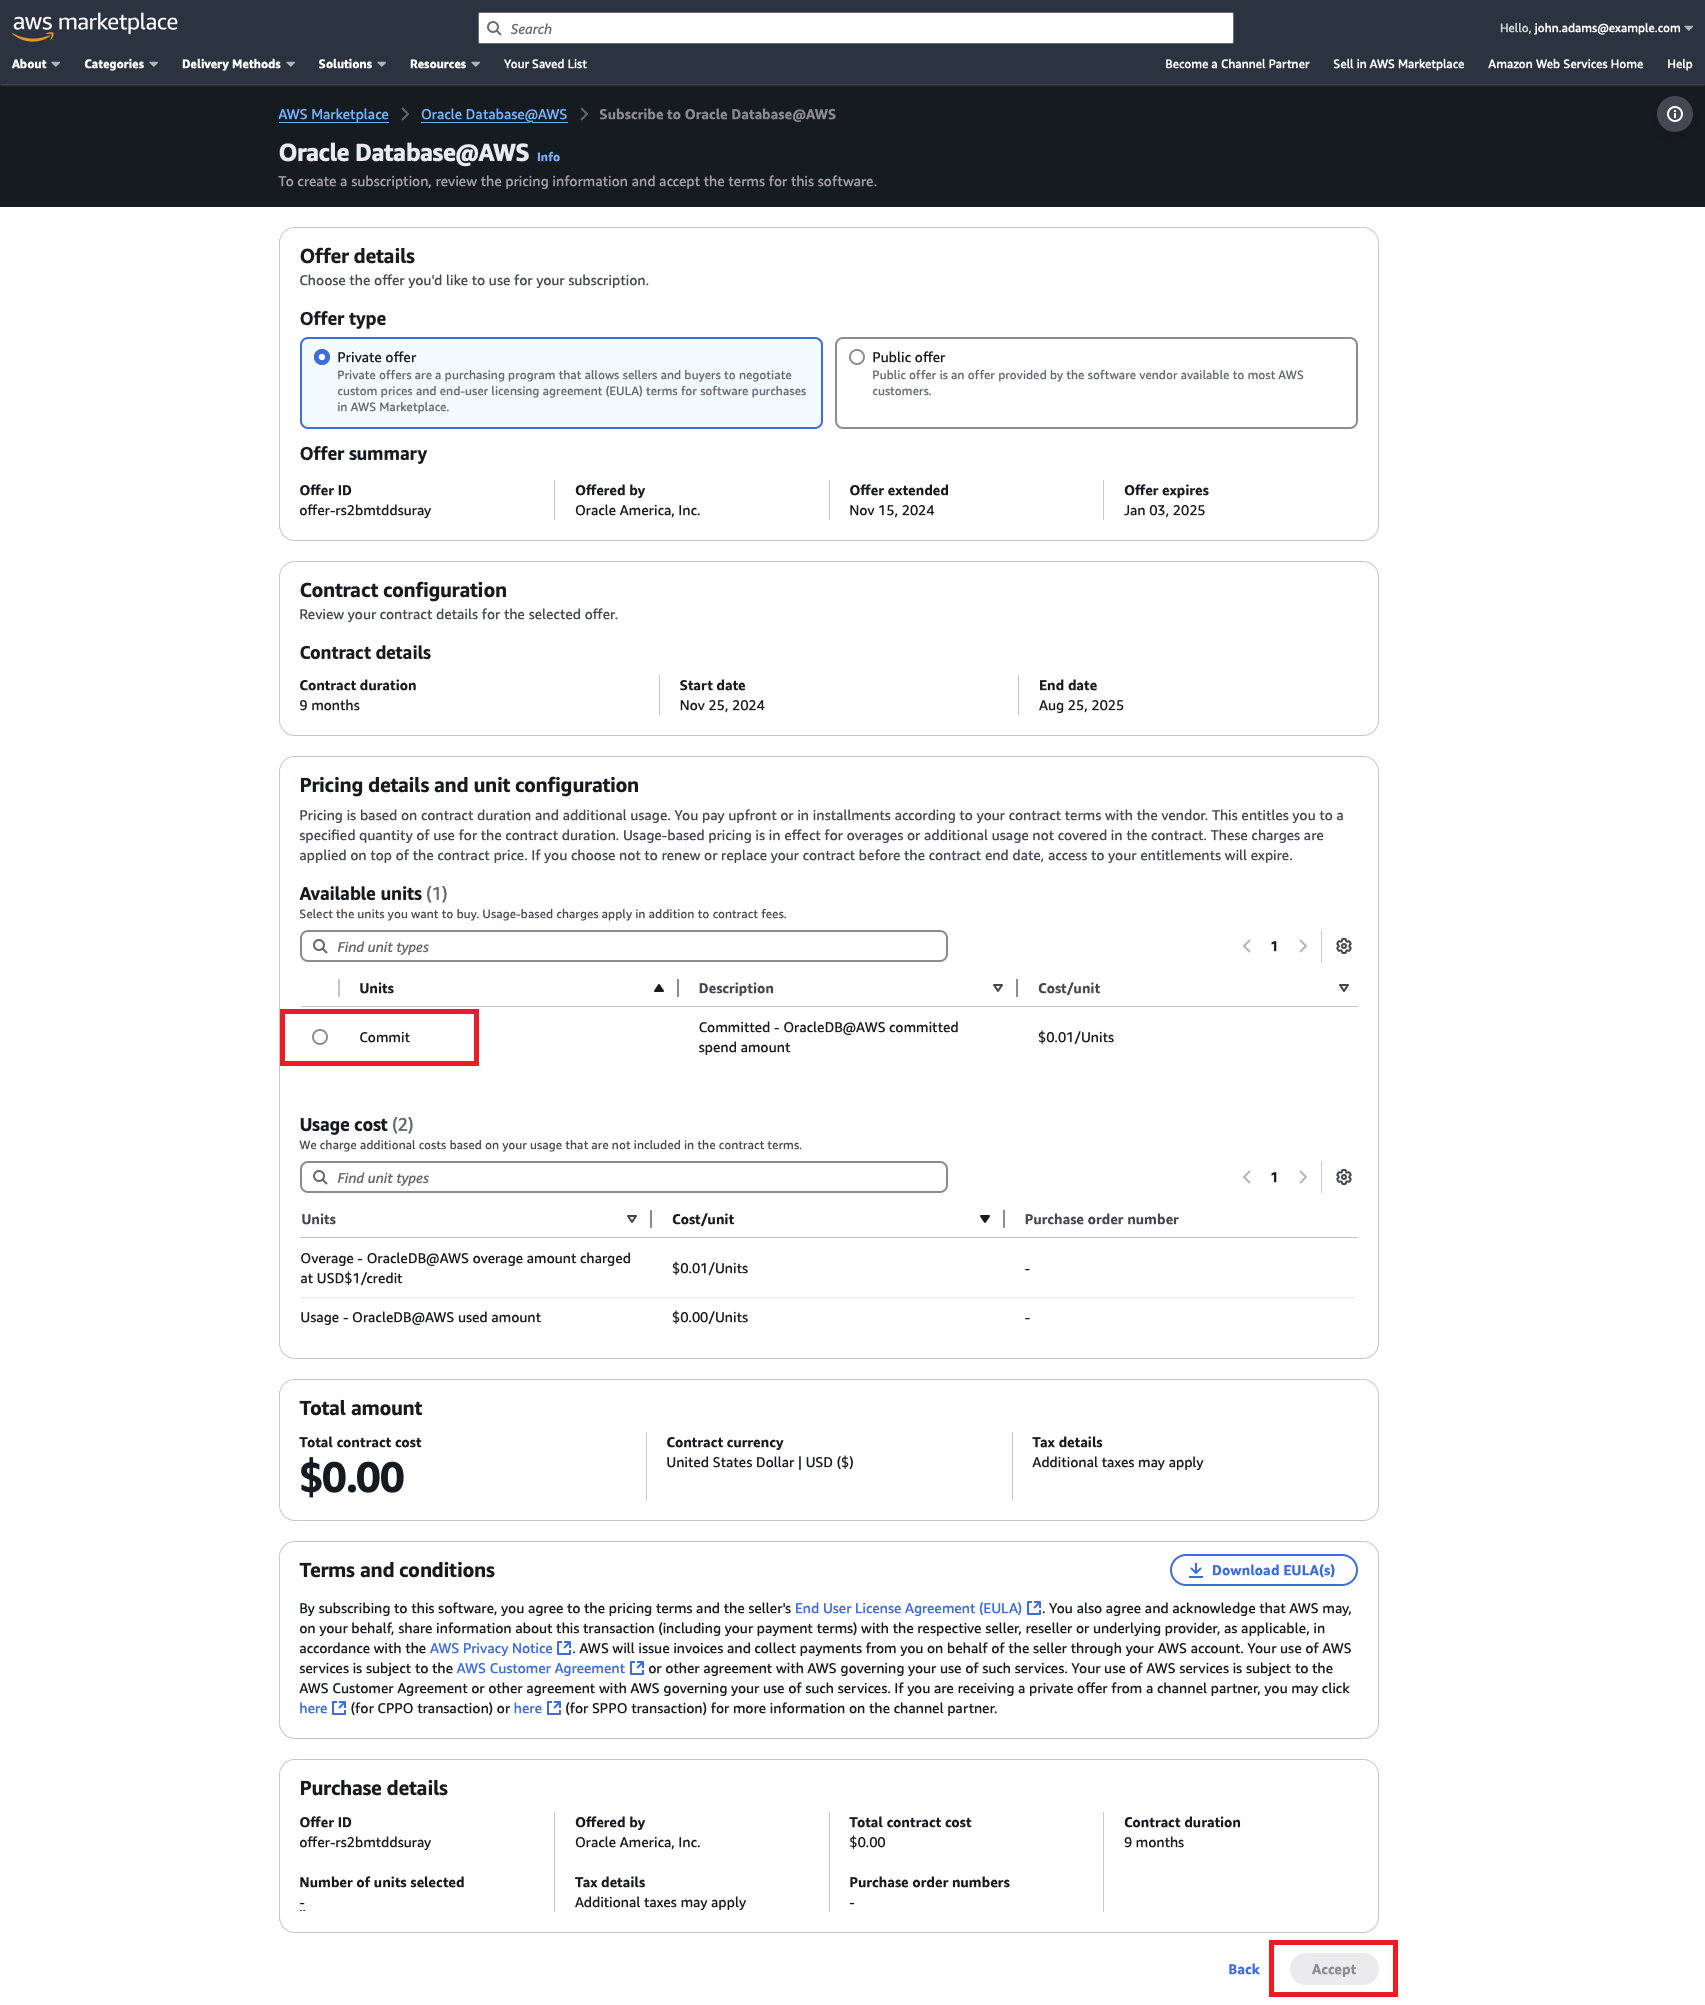Open the external link icon beside AWS Privacy Notice
This screenshot has height=2005, width=1705.
coord(563,1648)
